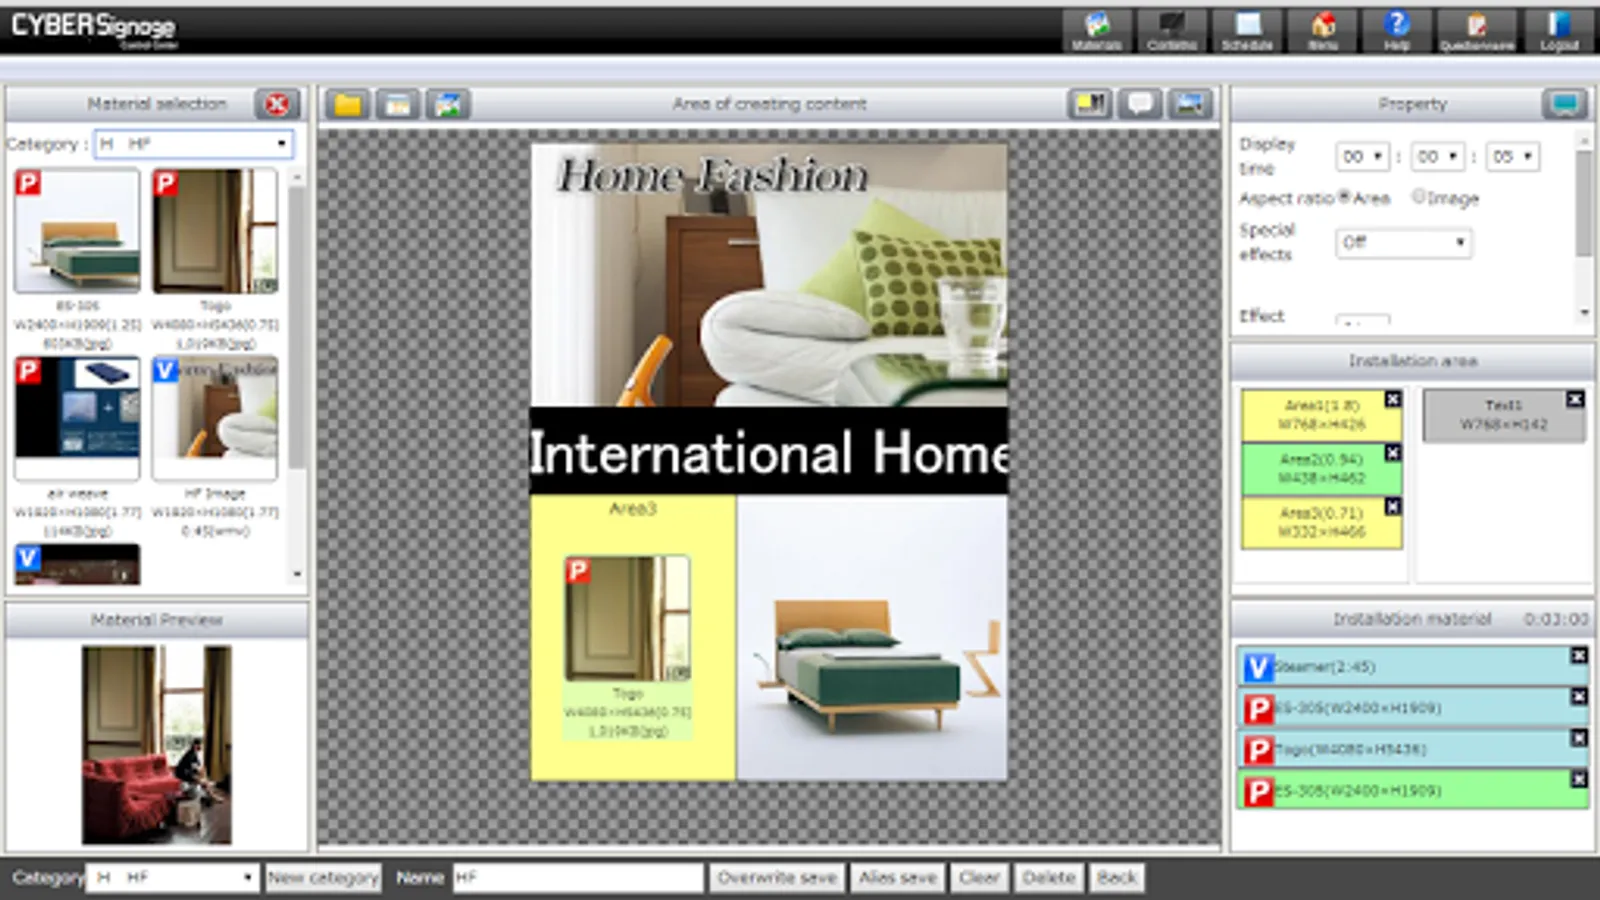The image size is (1600, 900).
Task: Select the green ES-305 material row
Action: (1413, 790)
